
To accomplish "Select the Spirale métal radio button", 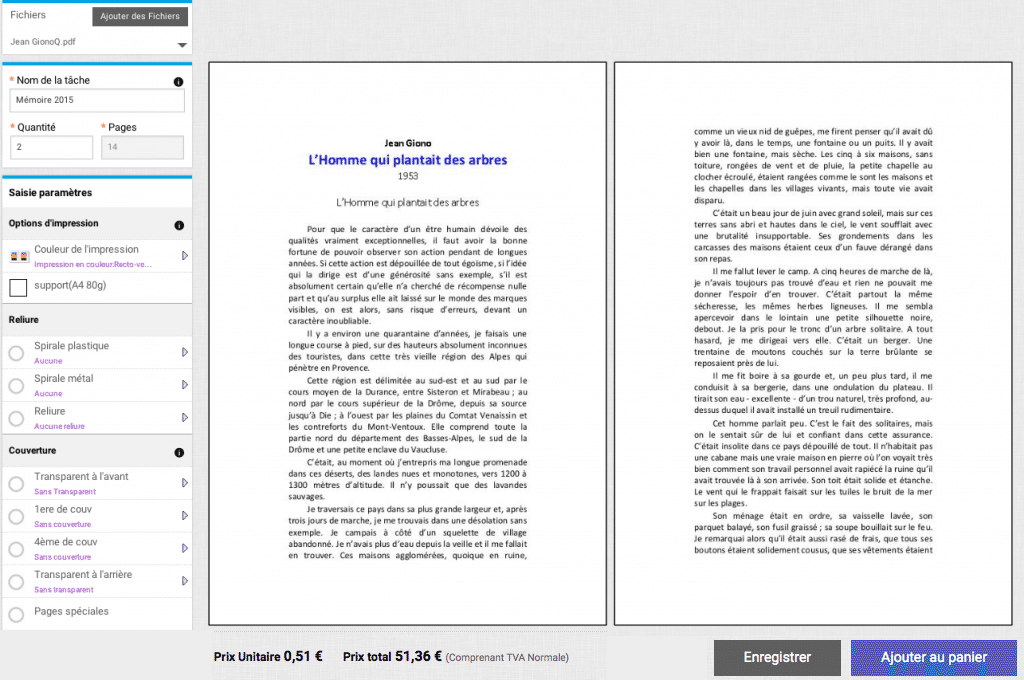I will pos(16,386).
